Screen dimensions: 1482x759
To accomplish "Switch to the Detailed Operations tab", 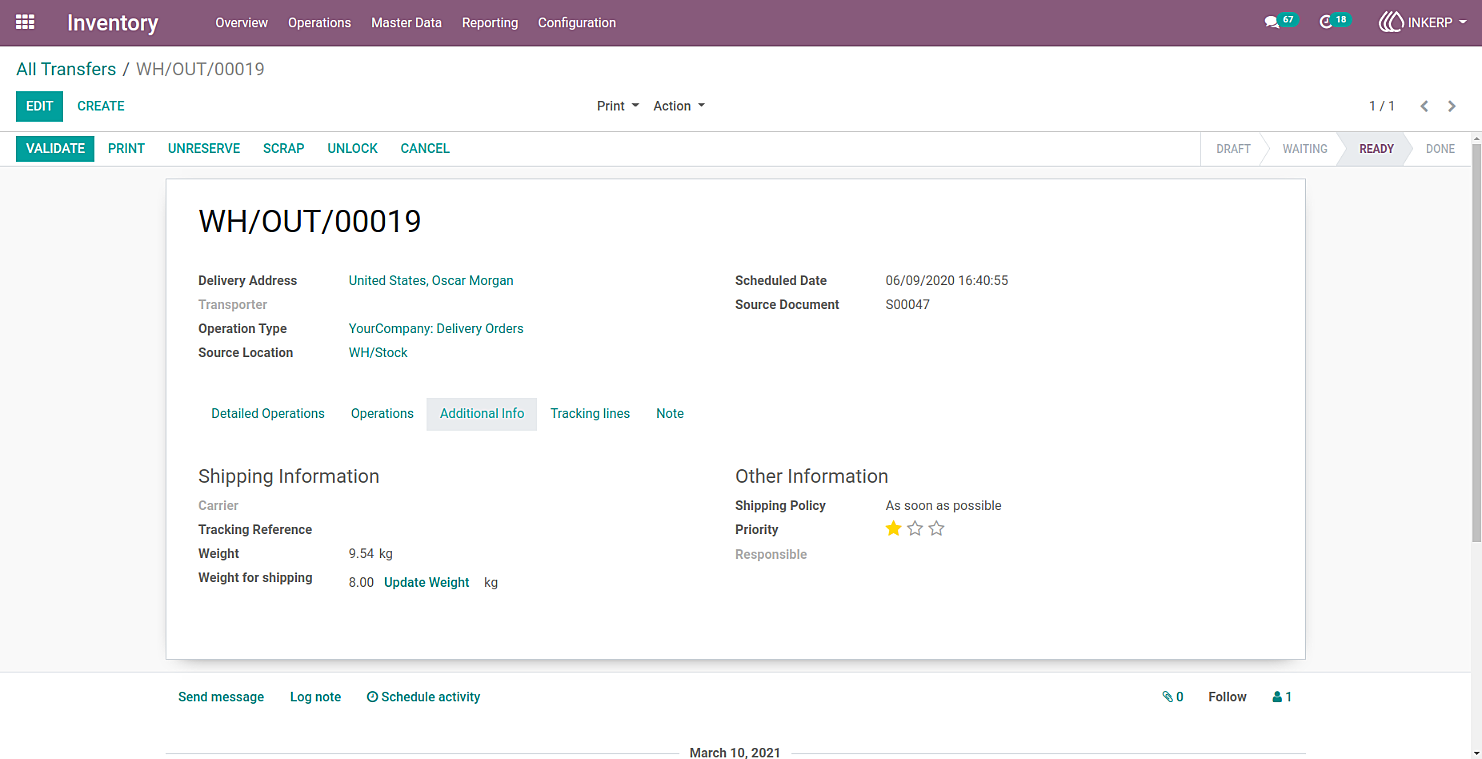I will (x=268, y=414).
